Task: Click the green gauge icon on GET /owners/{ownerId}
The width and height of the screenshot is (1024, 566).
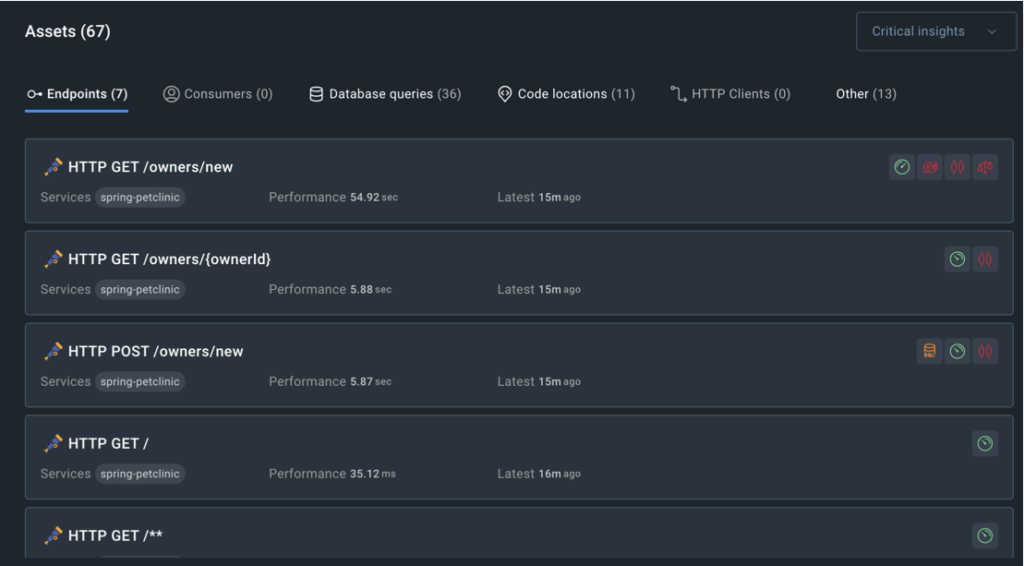Action: [957, 259]
